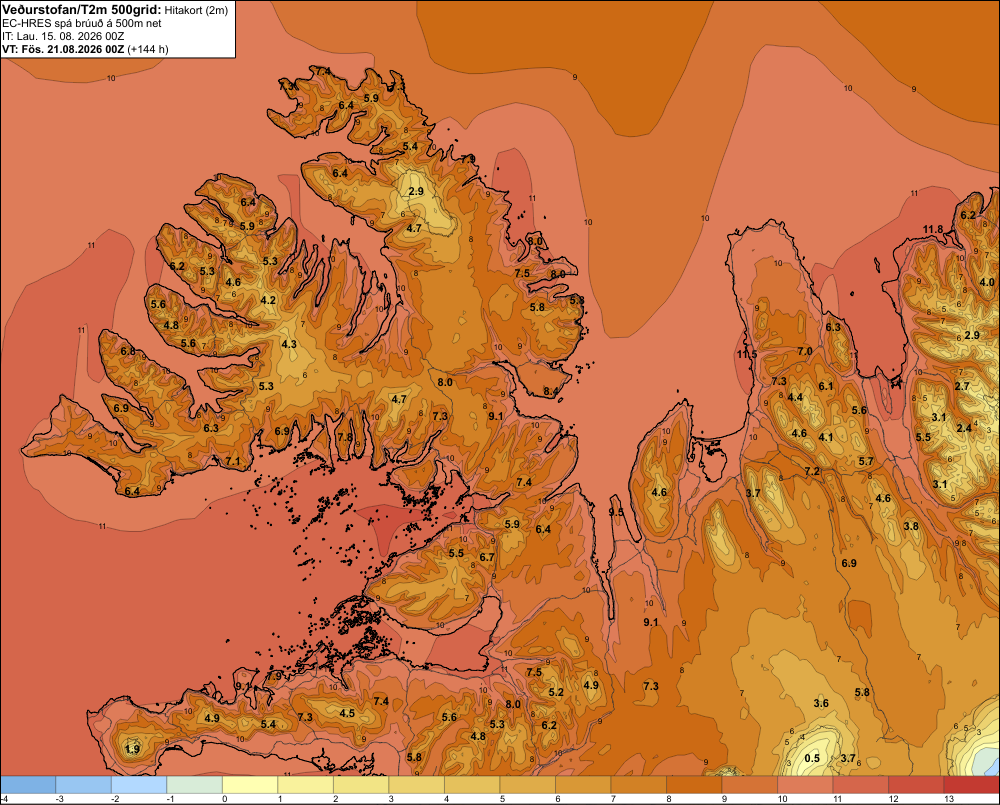Click the blue legend swatch between -4 and -3
This screenshot has height=805, width=1000.
pos(28,785)
